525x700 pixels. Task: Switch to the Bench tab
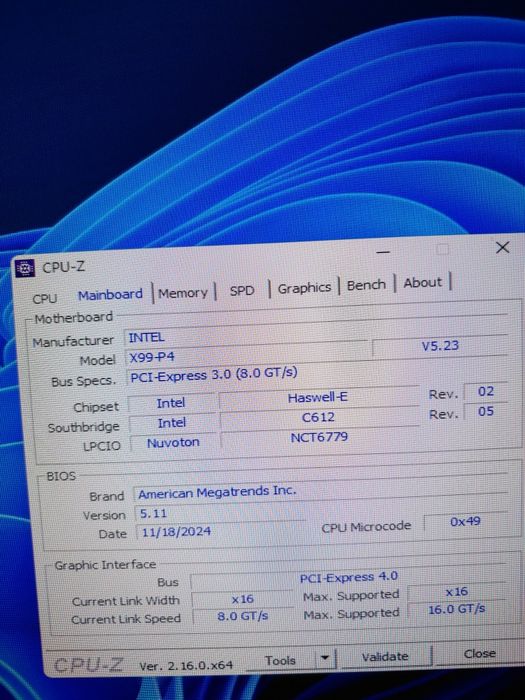366,285
